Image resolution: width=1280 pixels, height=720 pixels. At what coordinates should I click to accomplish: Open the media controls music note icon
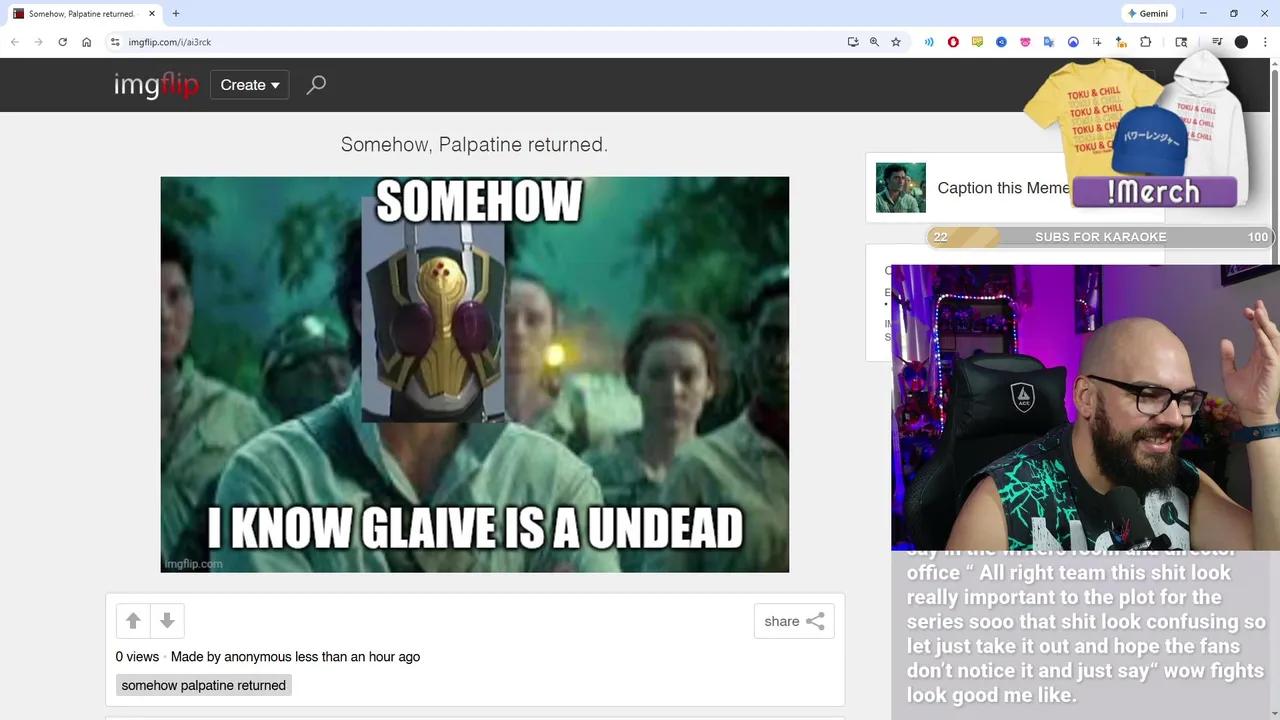tap(1217, 42)
